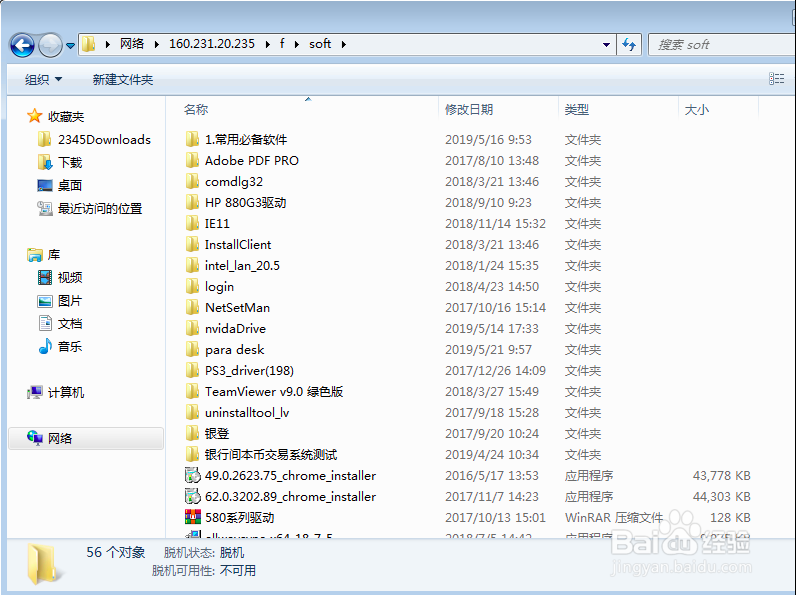Click the date 2018/11/14 15:32
Viewport: 796px width, 595px height.
point(495,223)
